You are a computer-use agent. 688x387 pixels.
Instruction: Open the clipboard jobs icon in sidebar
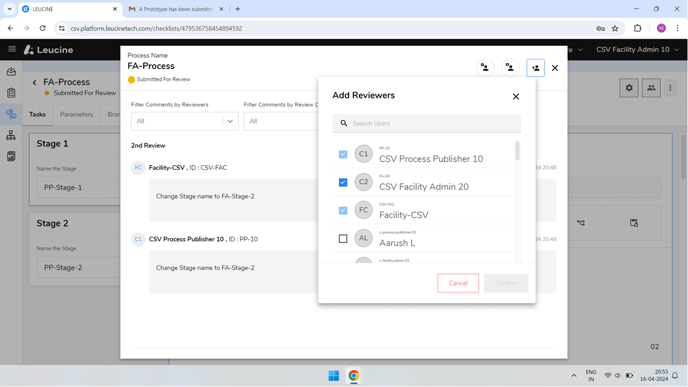coord(11,93)
